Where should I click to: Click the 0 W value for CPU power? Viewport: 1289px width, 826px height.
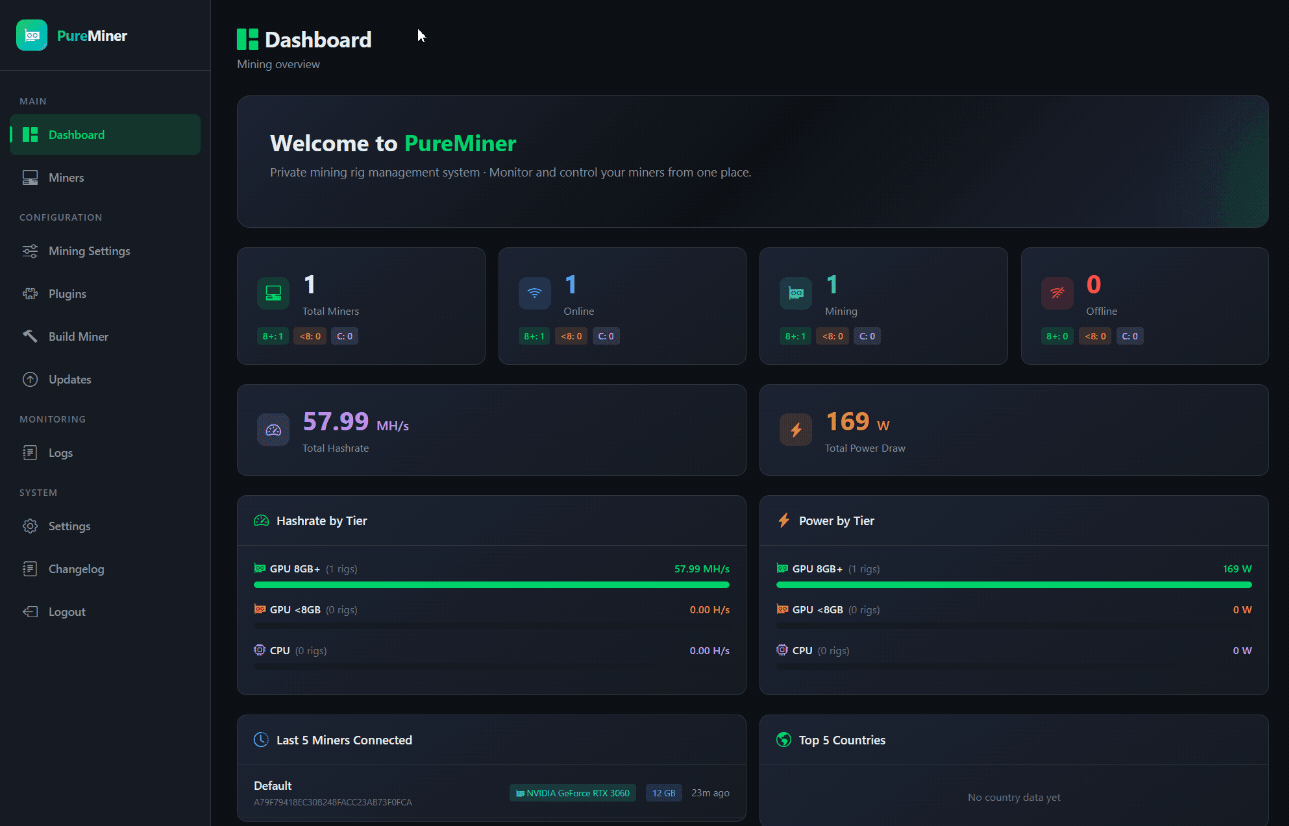[1242, 651]
